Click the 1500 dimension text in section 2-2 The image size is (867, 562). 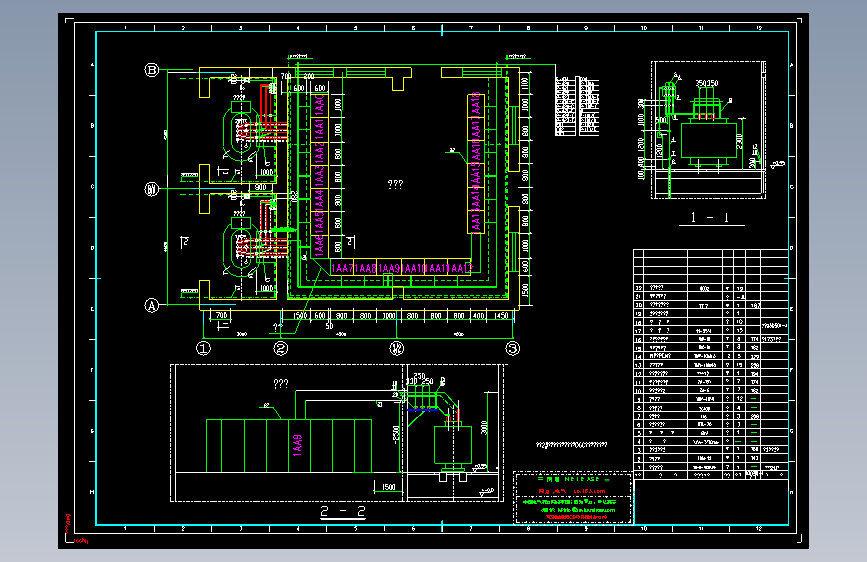[x=389, y=487]
